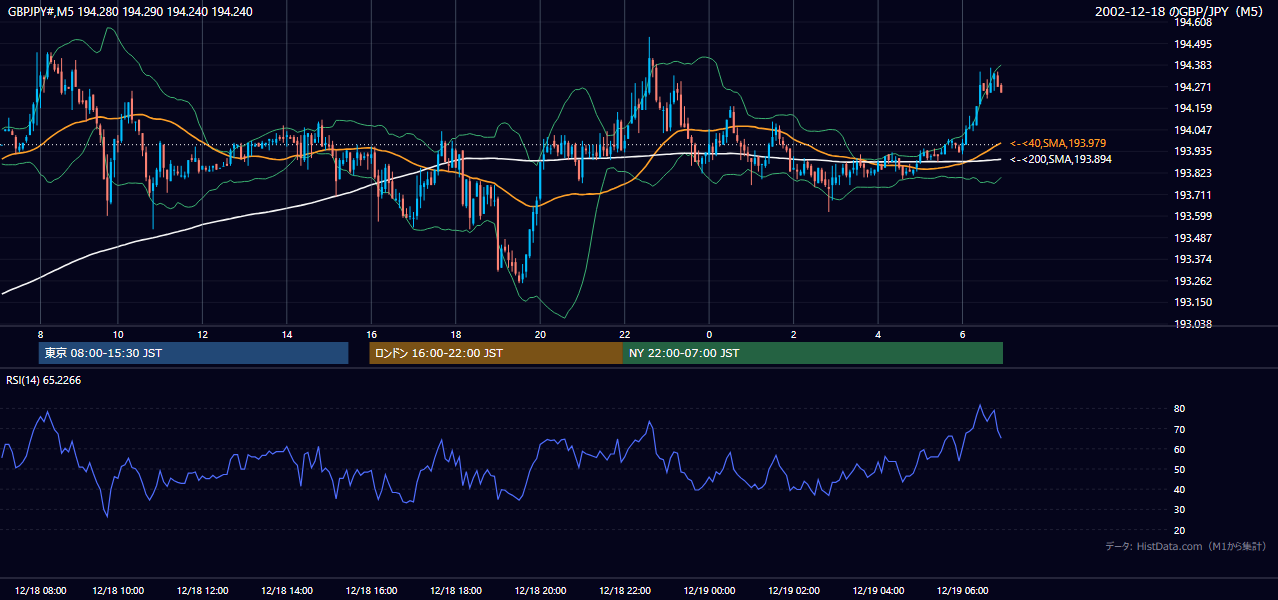Screen dimensions: 1278x600
Task: Click hour label 20 under the price chart
Action: coord(540,334)
